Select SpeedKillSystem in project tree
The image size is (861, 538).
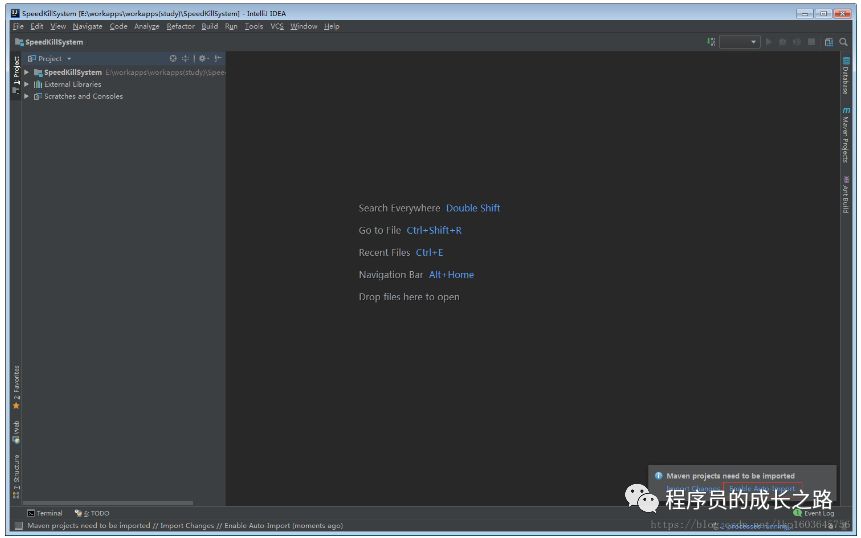point(73,72)
